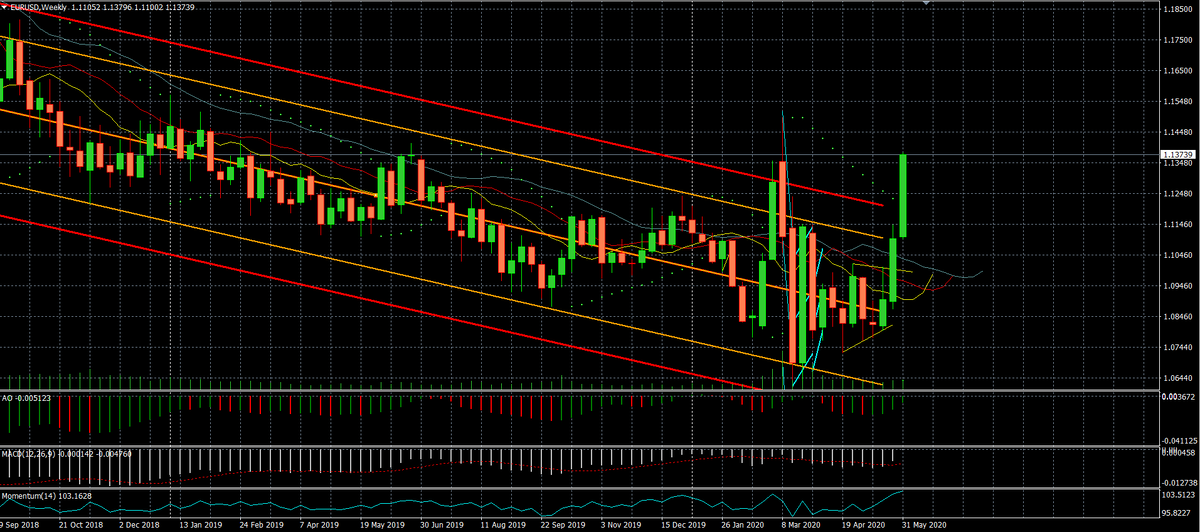Select the current price tag 1.13739
Screen dimensions: 1200x532
pos(1180,155)
